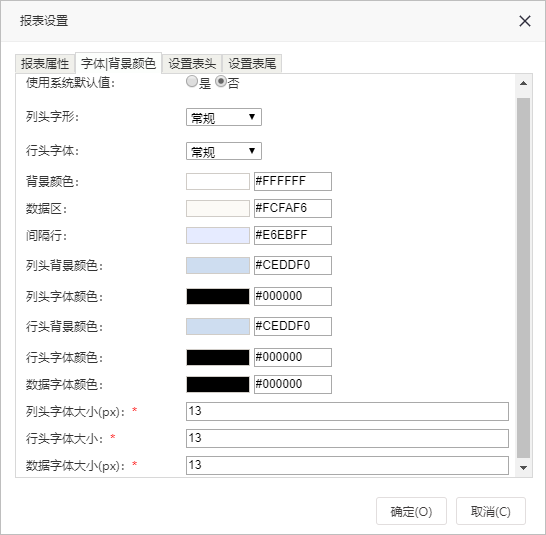The height and width of the screenshot is (535, 546).
Task: Click the 数据区 hex color field
Action: [293, 208]
